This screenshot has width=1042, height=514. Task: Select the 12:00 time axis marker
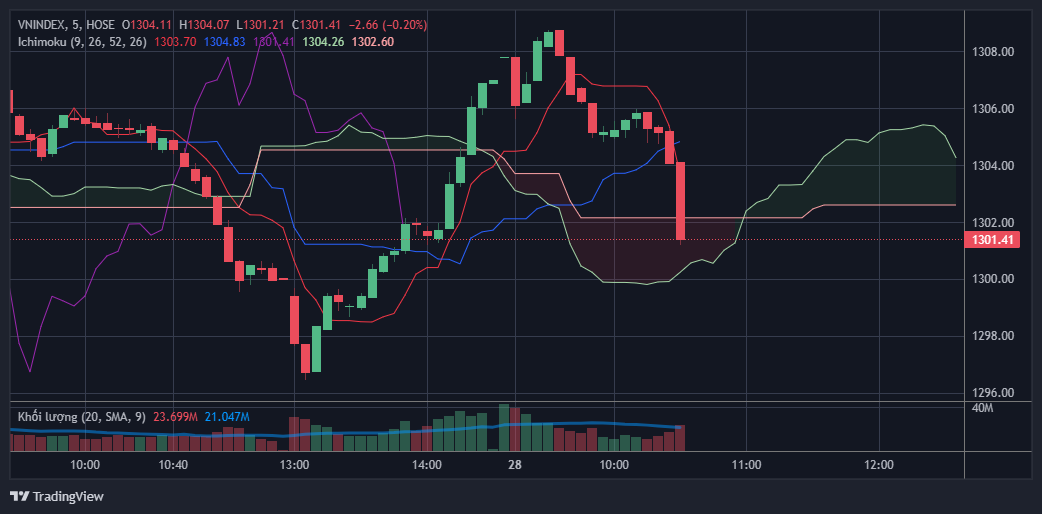click(878, 465)
